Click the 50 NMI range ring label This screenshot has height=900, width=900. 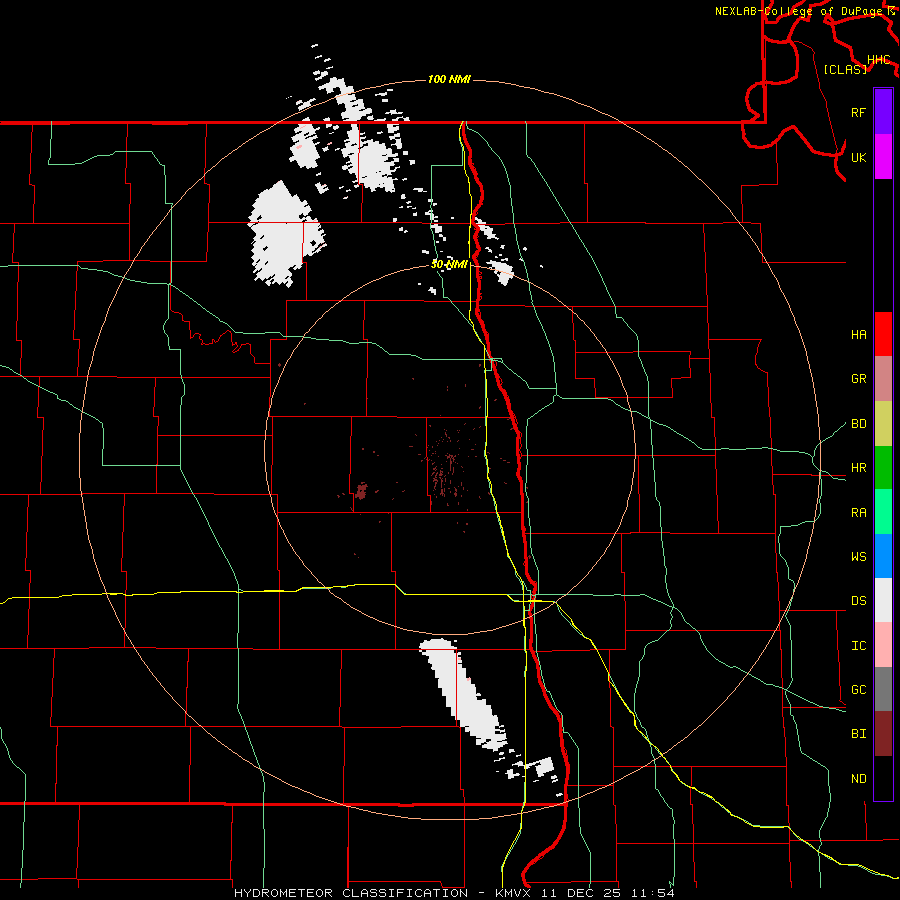(449, 265)
